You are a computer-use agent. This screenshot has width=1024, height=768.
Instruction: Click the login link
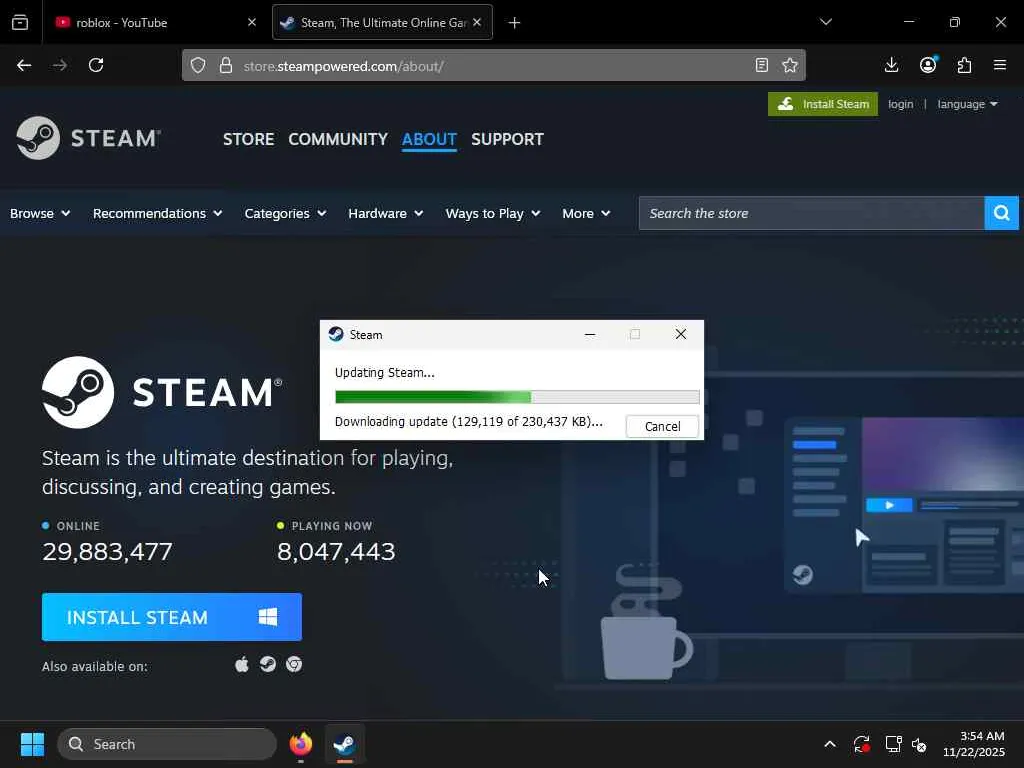point(901,104)
